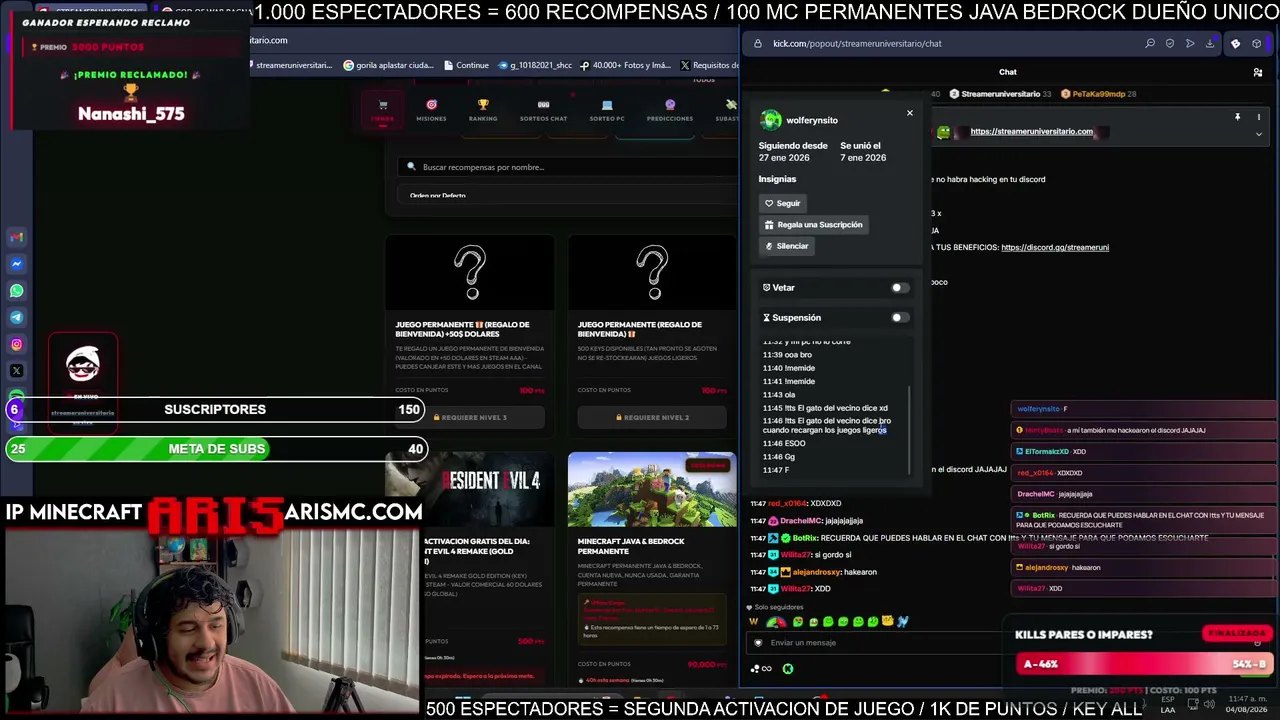Open Gmail from the browser sidebar
Viewport: 1280px width, 720px height.
click(17, 237)
